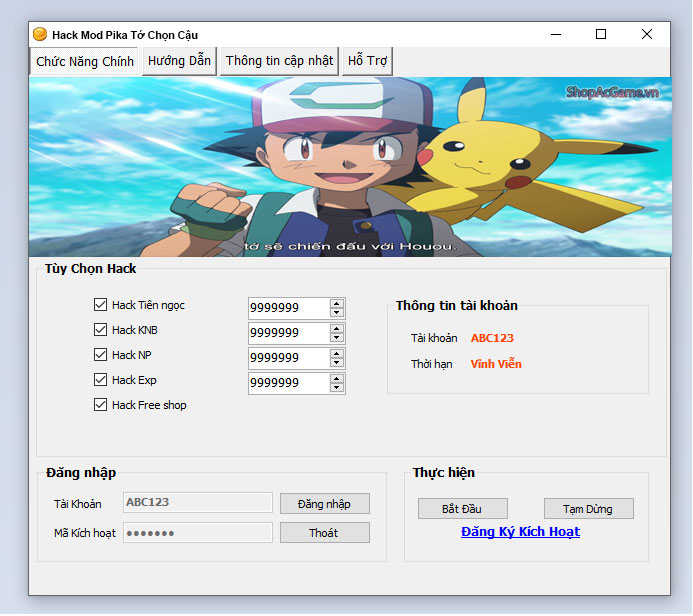Increase Hack KNB value with up arrow
The width and height of the screenshot is (693, 616).
point(337,328)
